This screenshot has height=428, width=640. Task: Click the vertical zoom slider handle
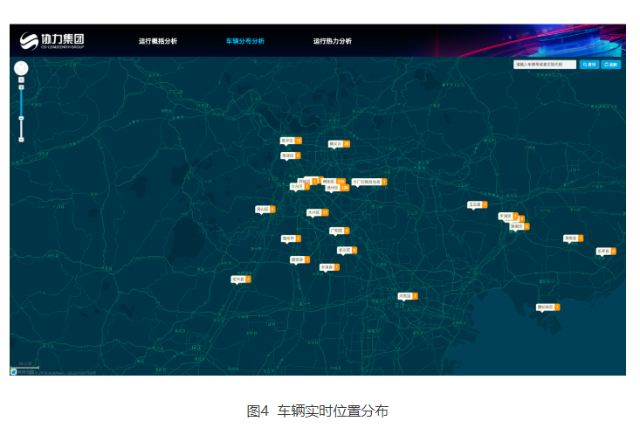click(21, 118)
